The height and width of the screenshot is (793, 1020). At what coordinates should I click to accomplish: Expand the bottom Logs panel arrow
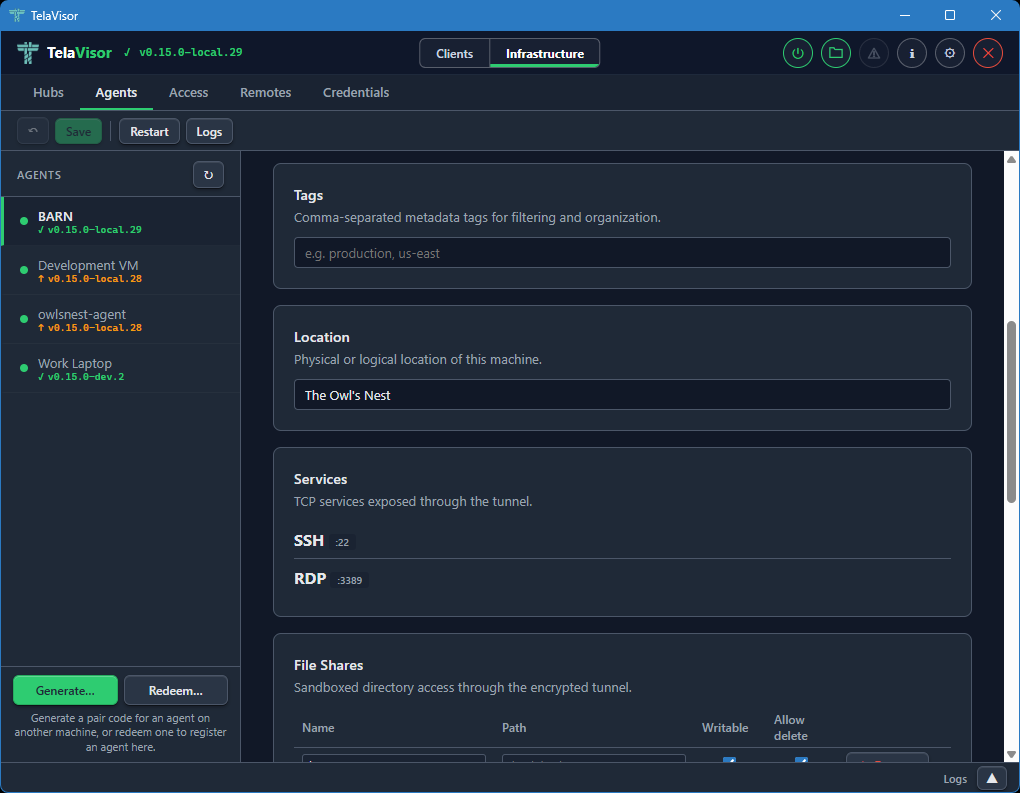(x=991, y=779)
